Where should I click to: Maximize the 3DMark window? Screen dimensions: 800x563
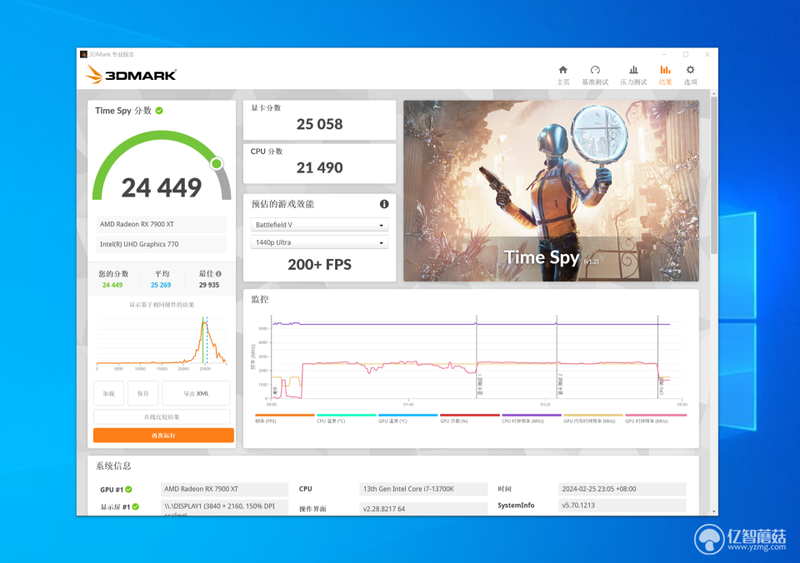point(686,54)
